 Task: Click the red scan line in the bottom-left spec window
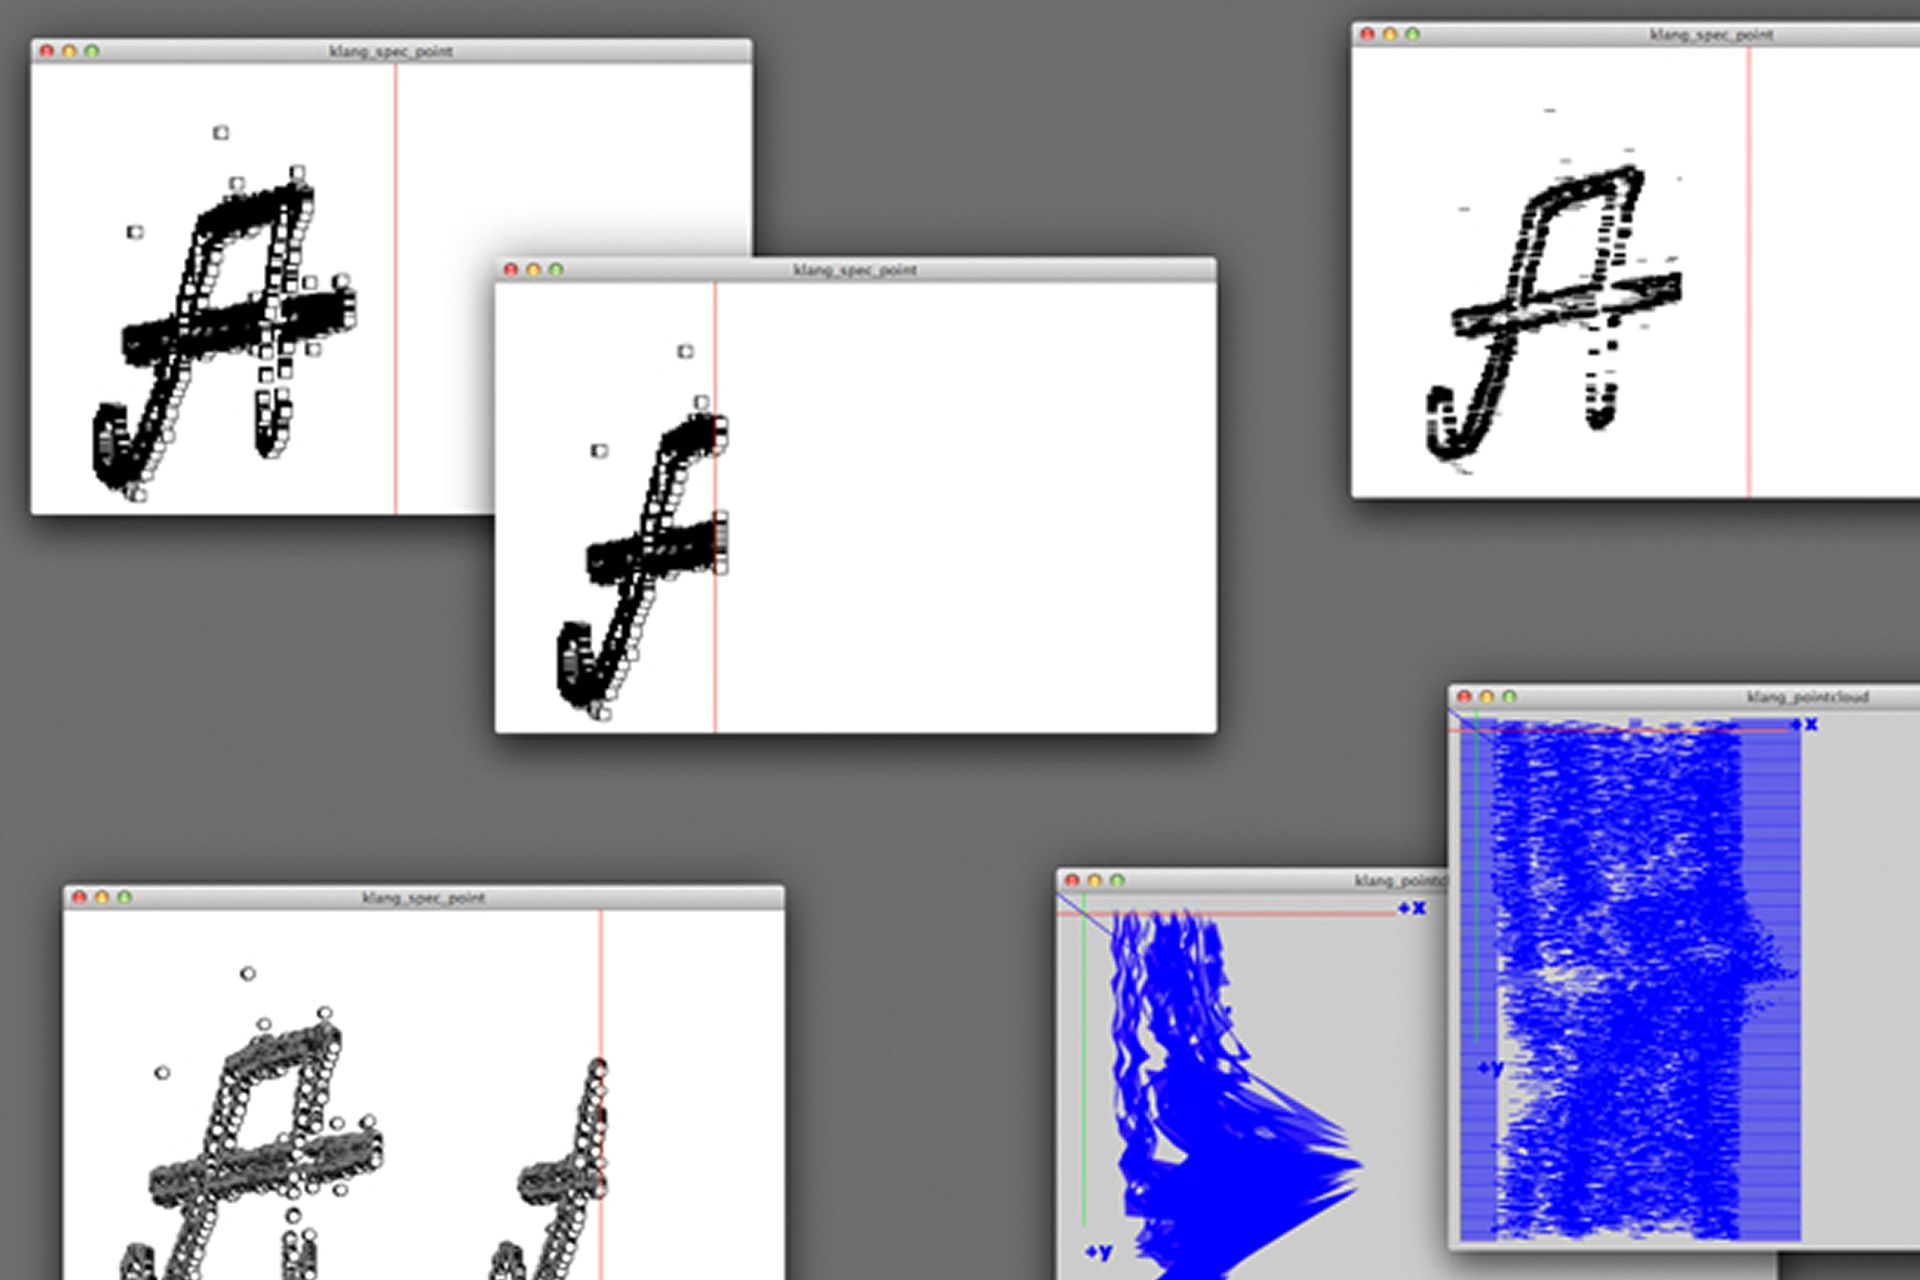coord(601,1095)
